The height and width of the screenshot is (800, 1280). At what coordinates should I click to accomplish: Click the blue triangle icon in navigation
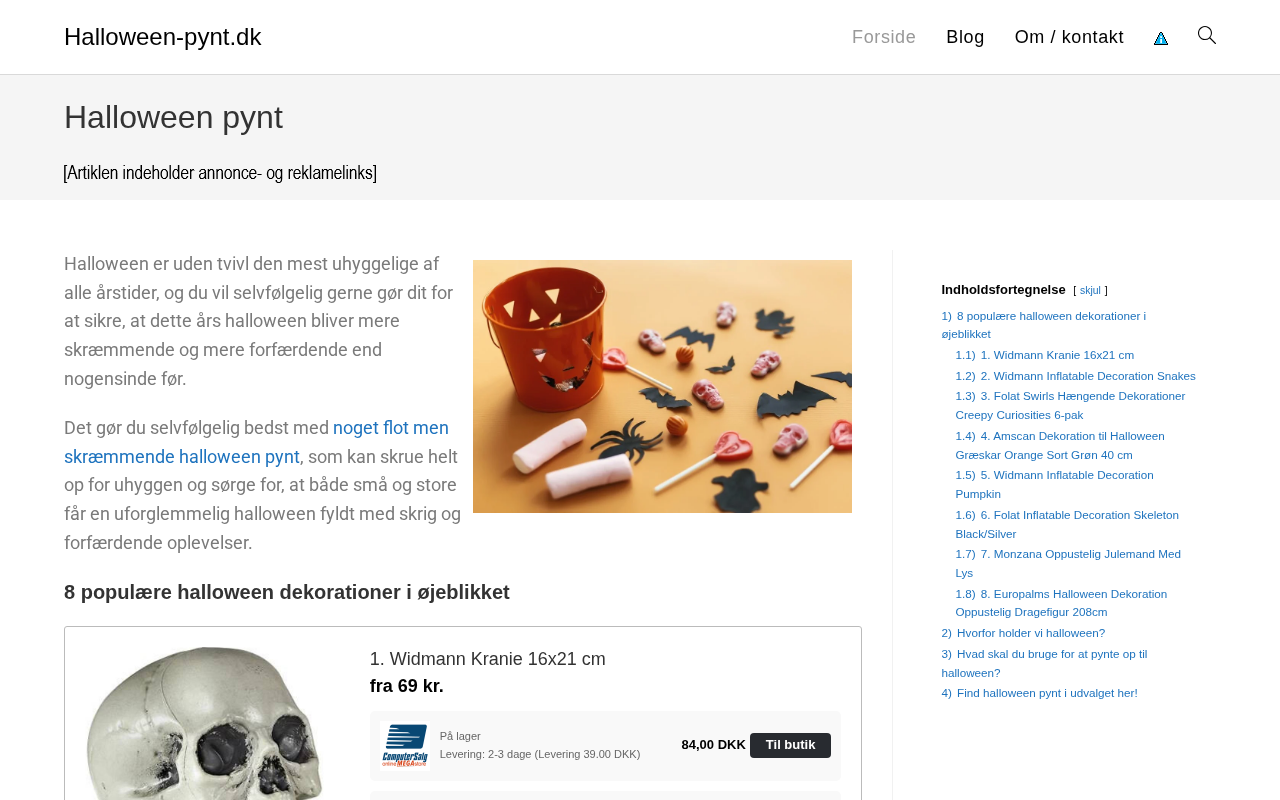(x=1161, y=38)
